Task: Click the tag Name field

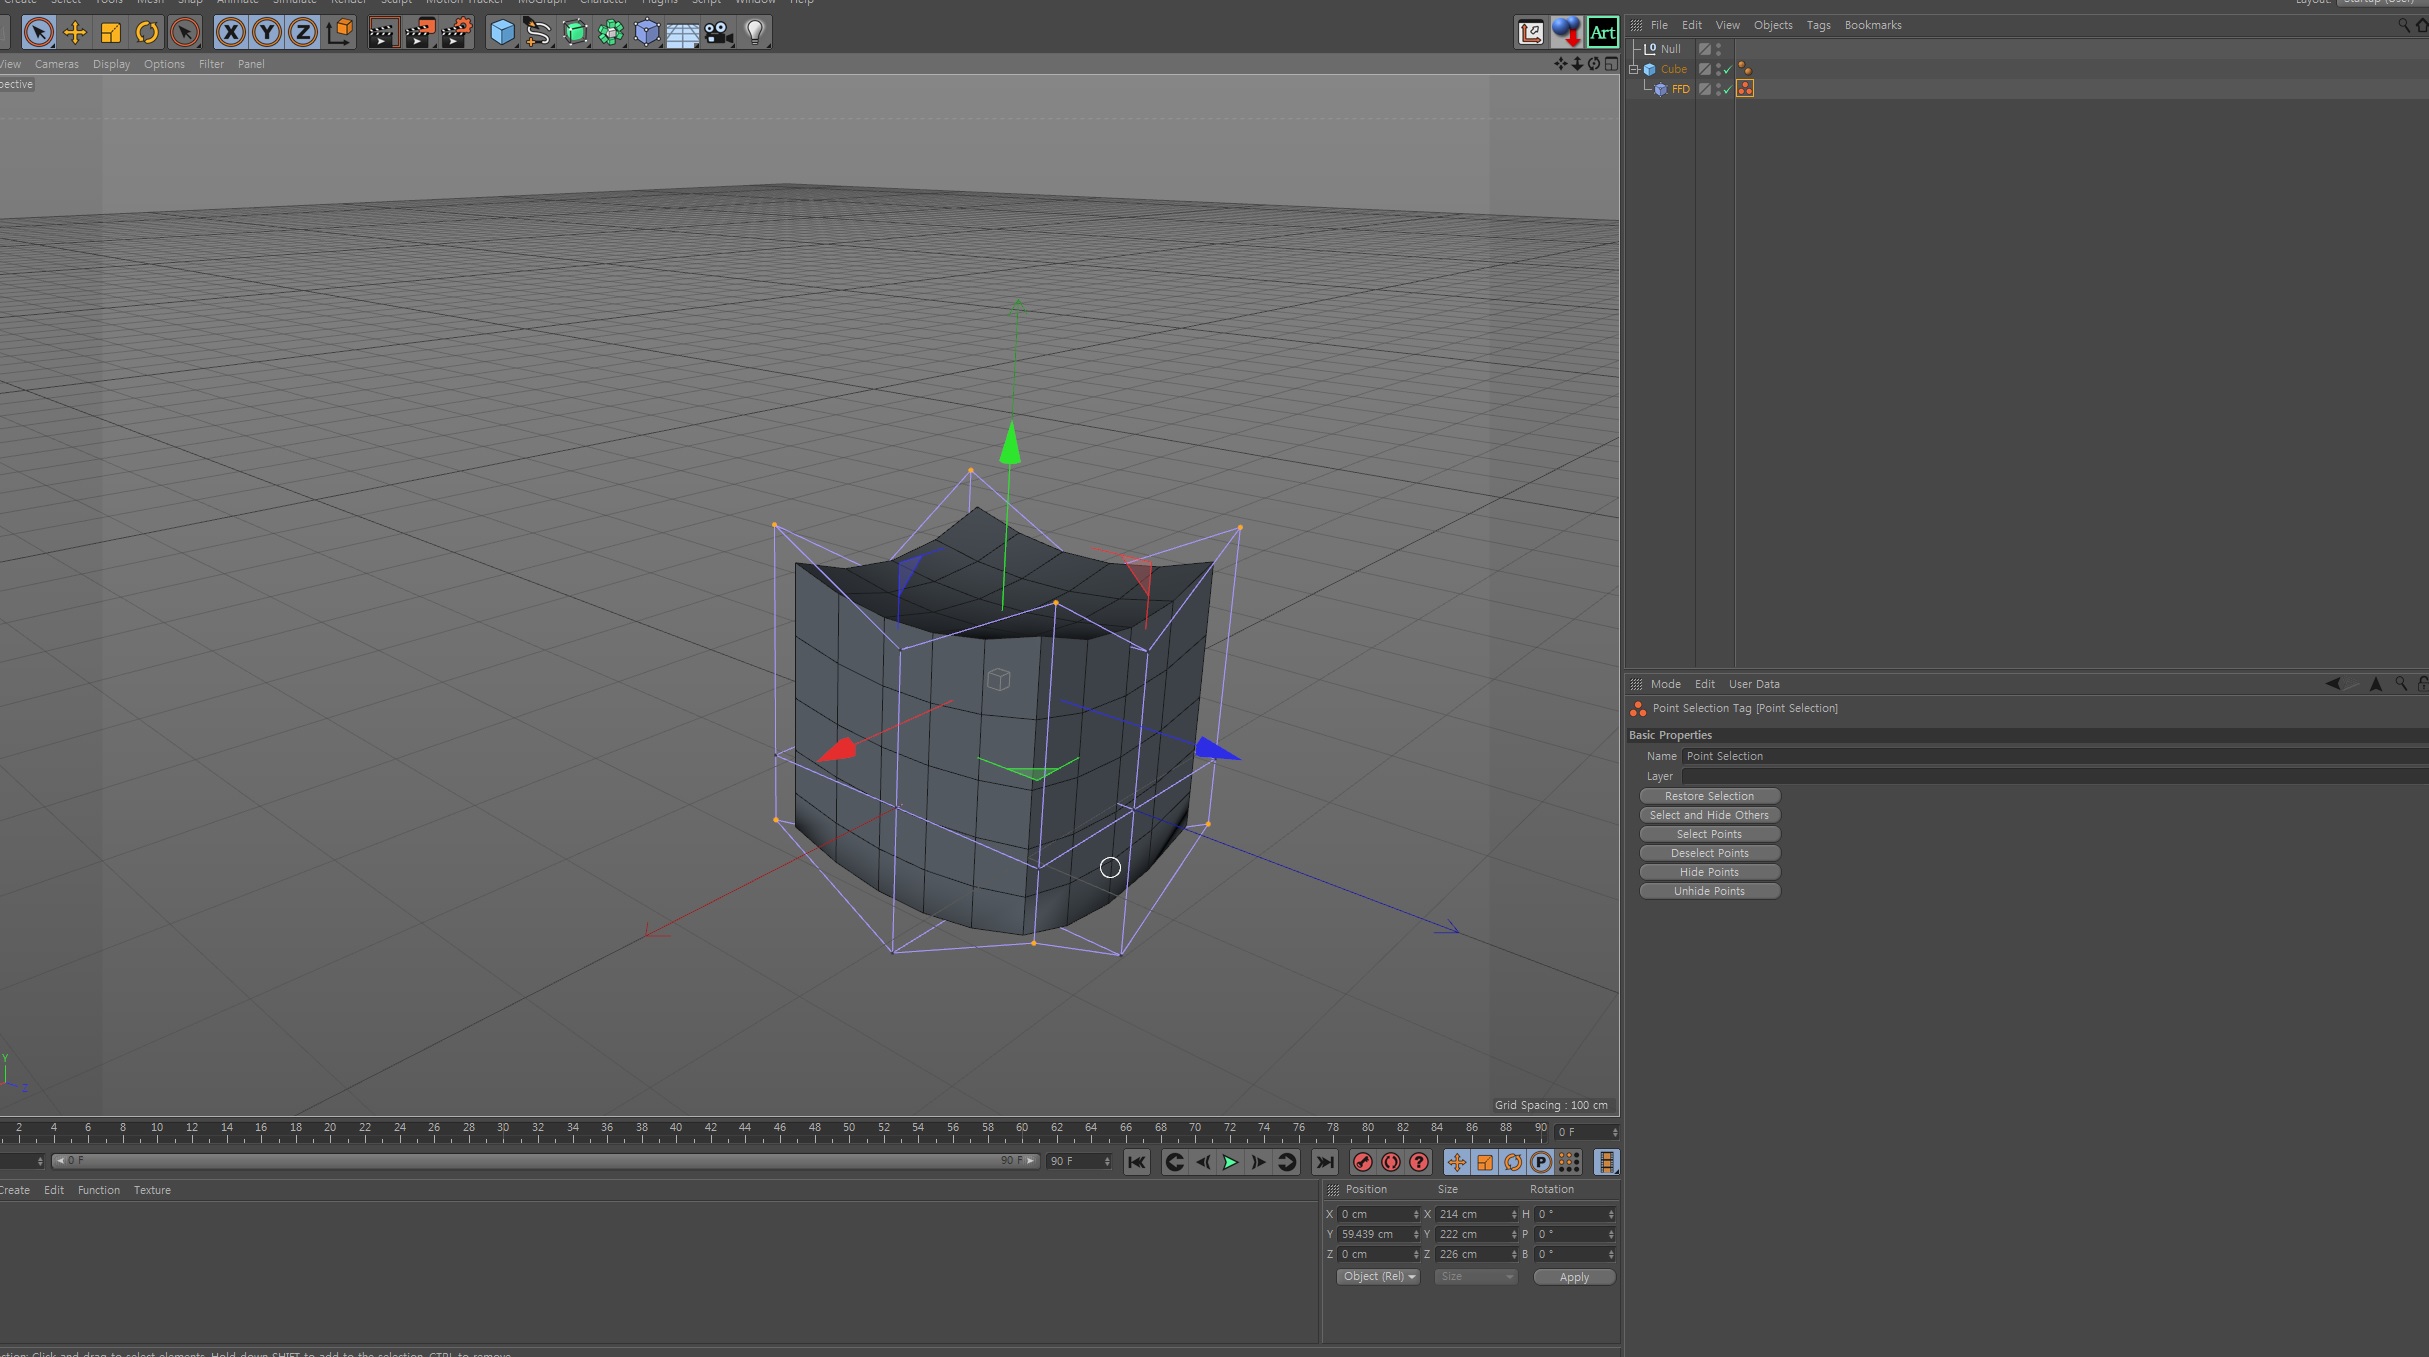Action: (2054, 756)
